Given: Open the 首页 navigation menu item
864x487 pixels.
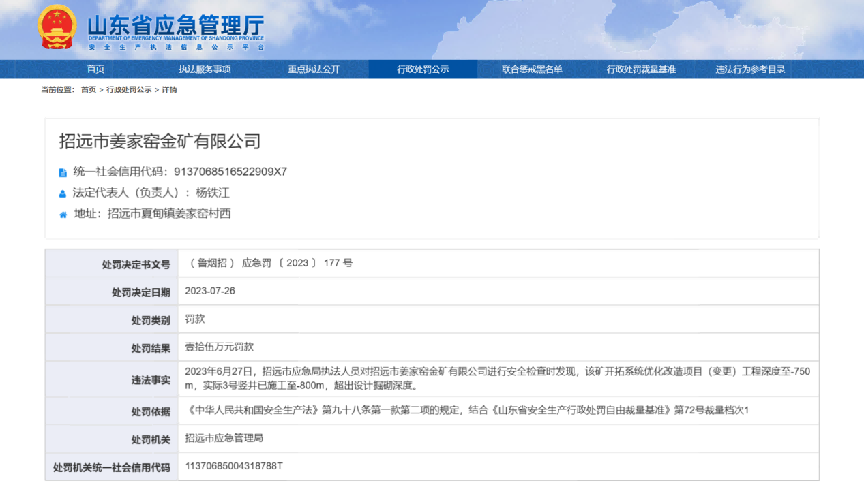Looking at the screenshot, I should click(95, 69).
